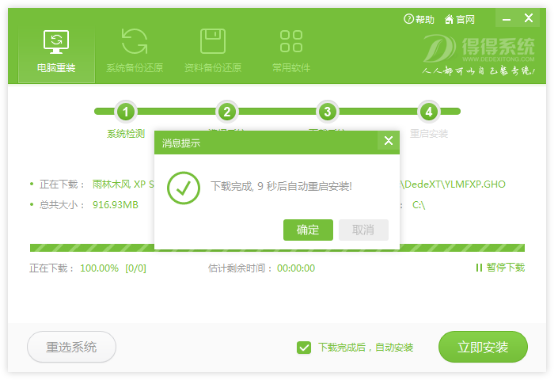Click the 得得系统 logo

click(479, 55)
